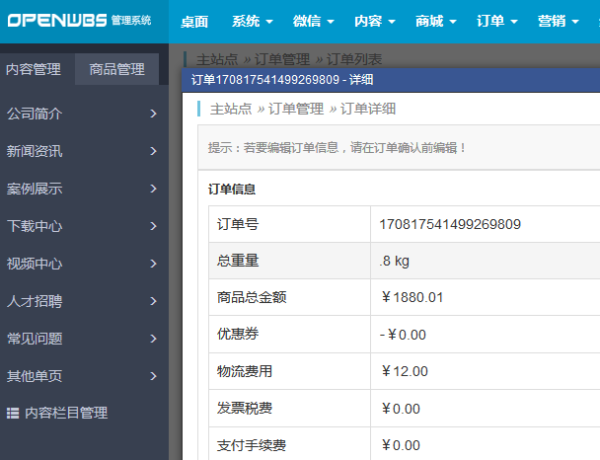The width and height of the screenshot is (600, 460).
Task: Click the list icon beside 内容栏目管理
Action: click(13, 413)
